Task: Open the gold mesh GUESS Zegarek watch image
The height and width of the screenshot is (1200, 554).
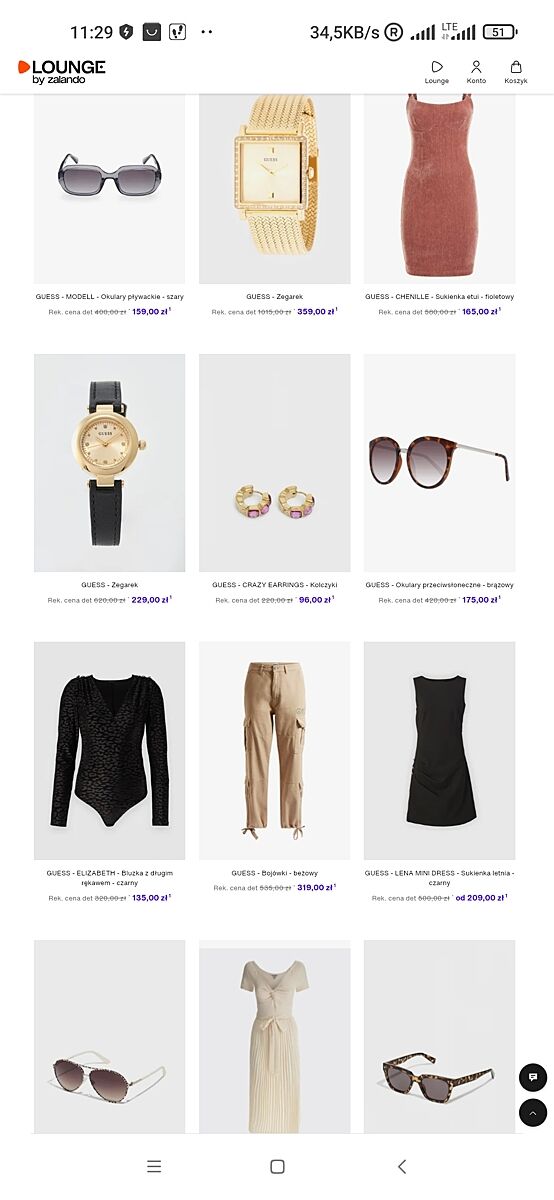Action: point(275,188)
